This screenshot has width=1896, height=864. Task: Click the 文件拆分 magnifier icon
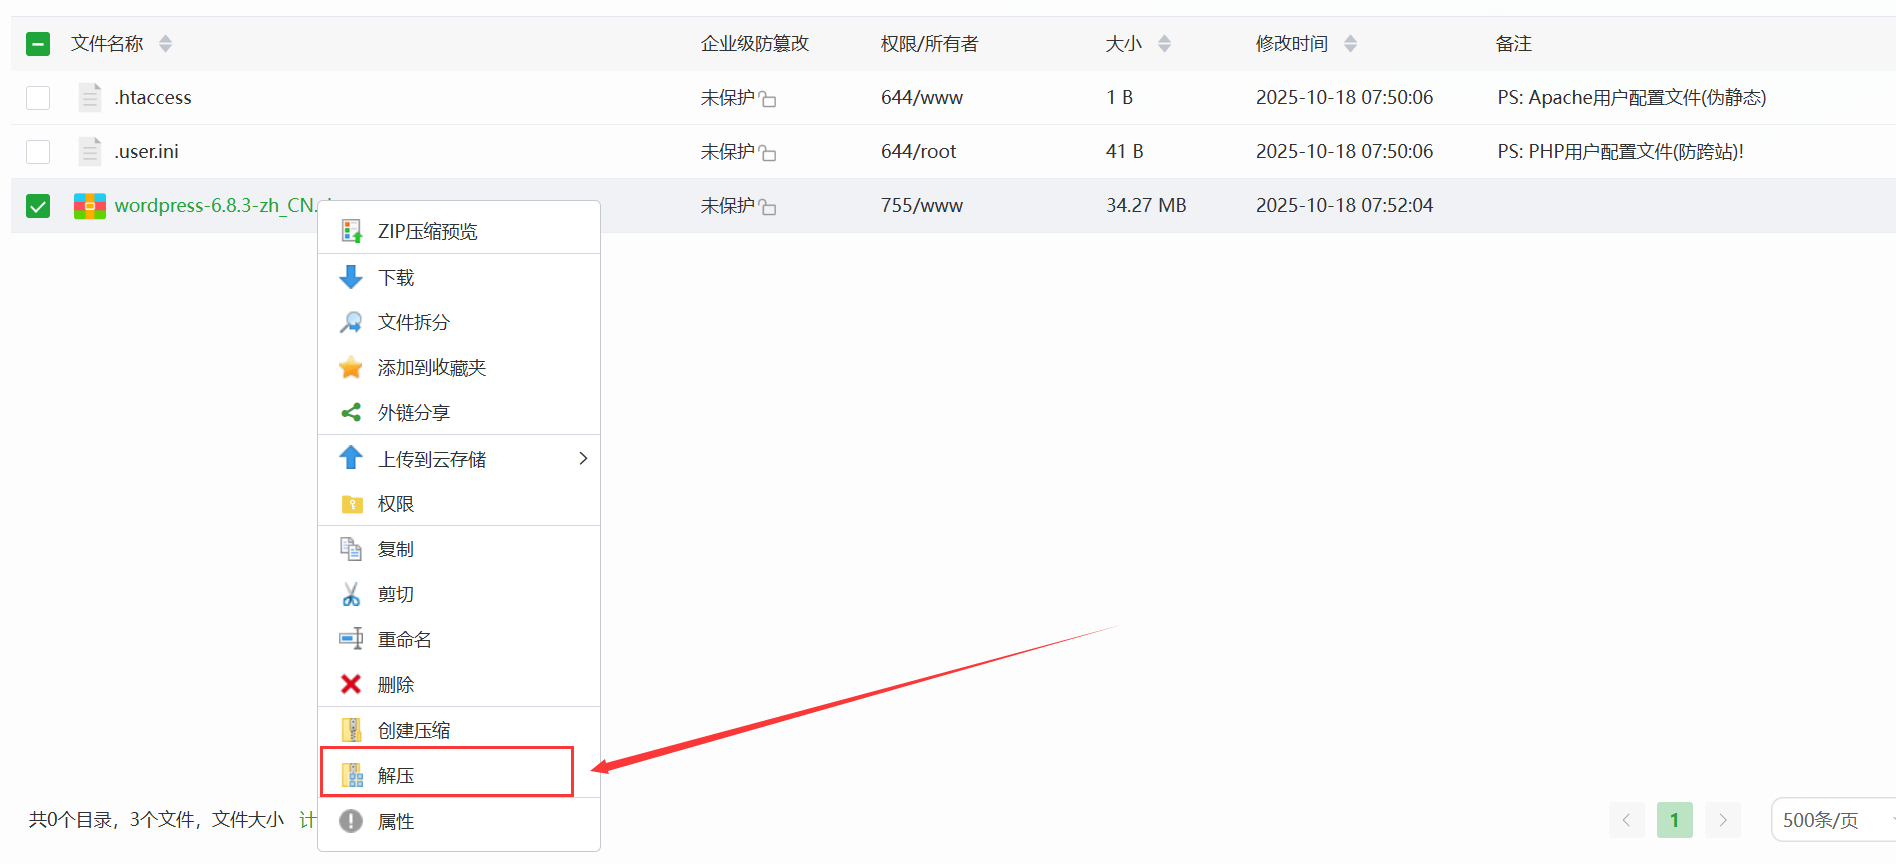click(351, 322)
